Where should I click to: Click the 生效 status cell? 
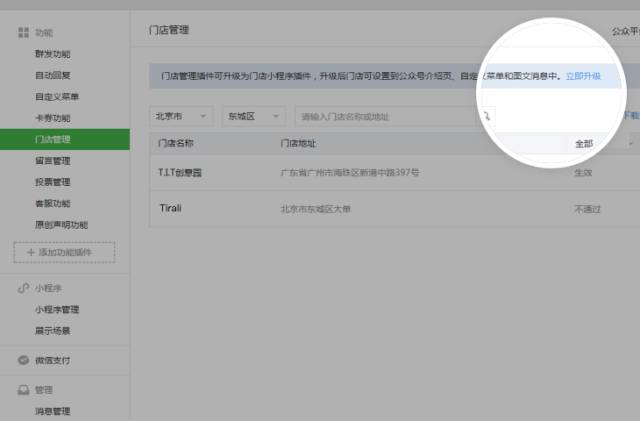click(x=583, y=173)
